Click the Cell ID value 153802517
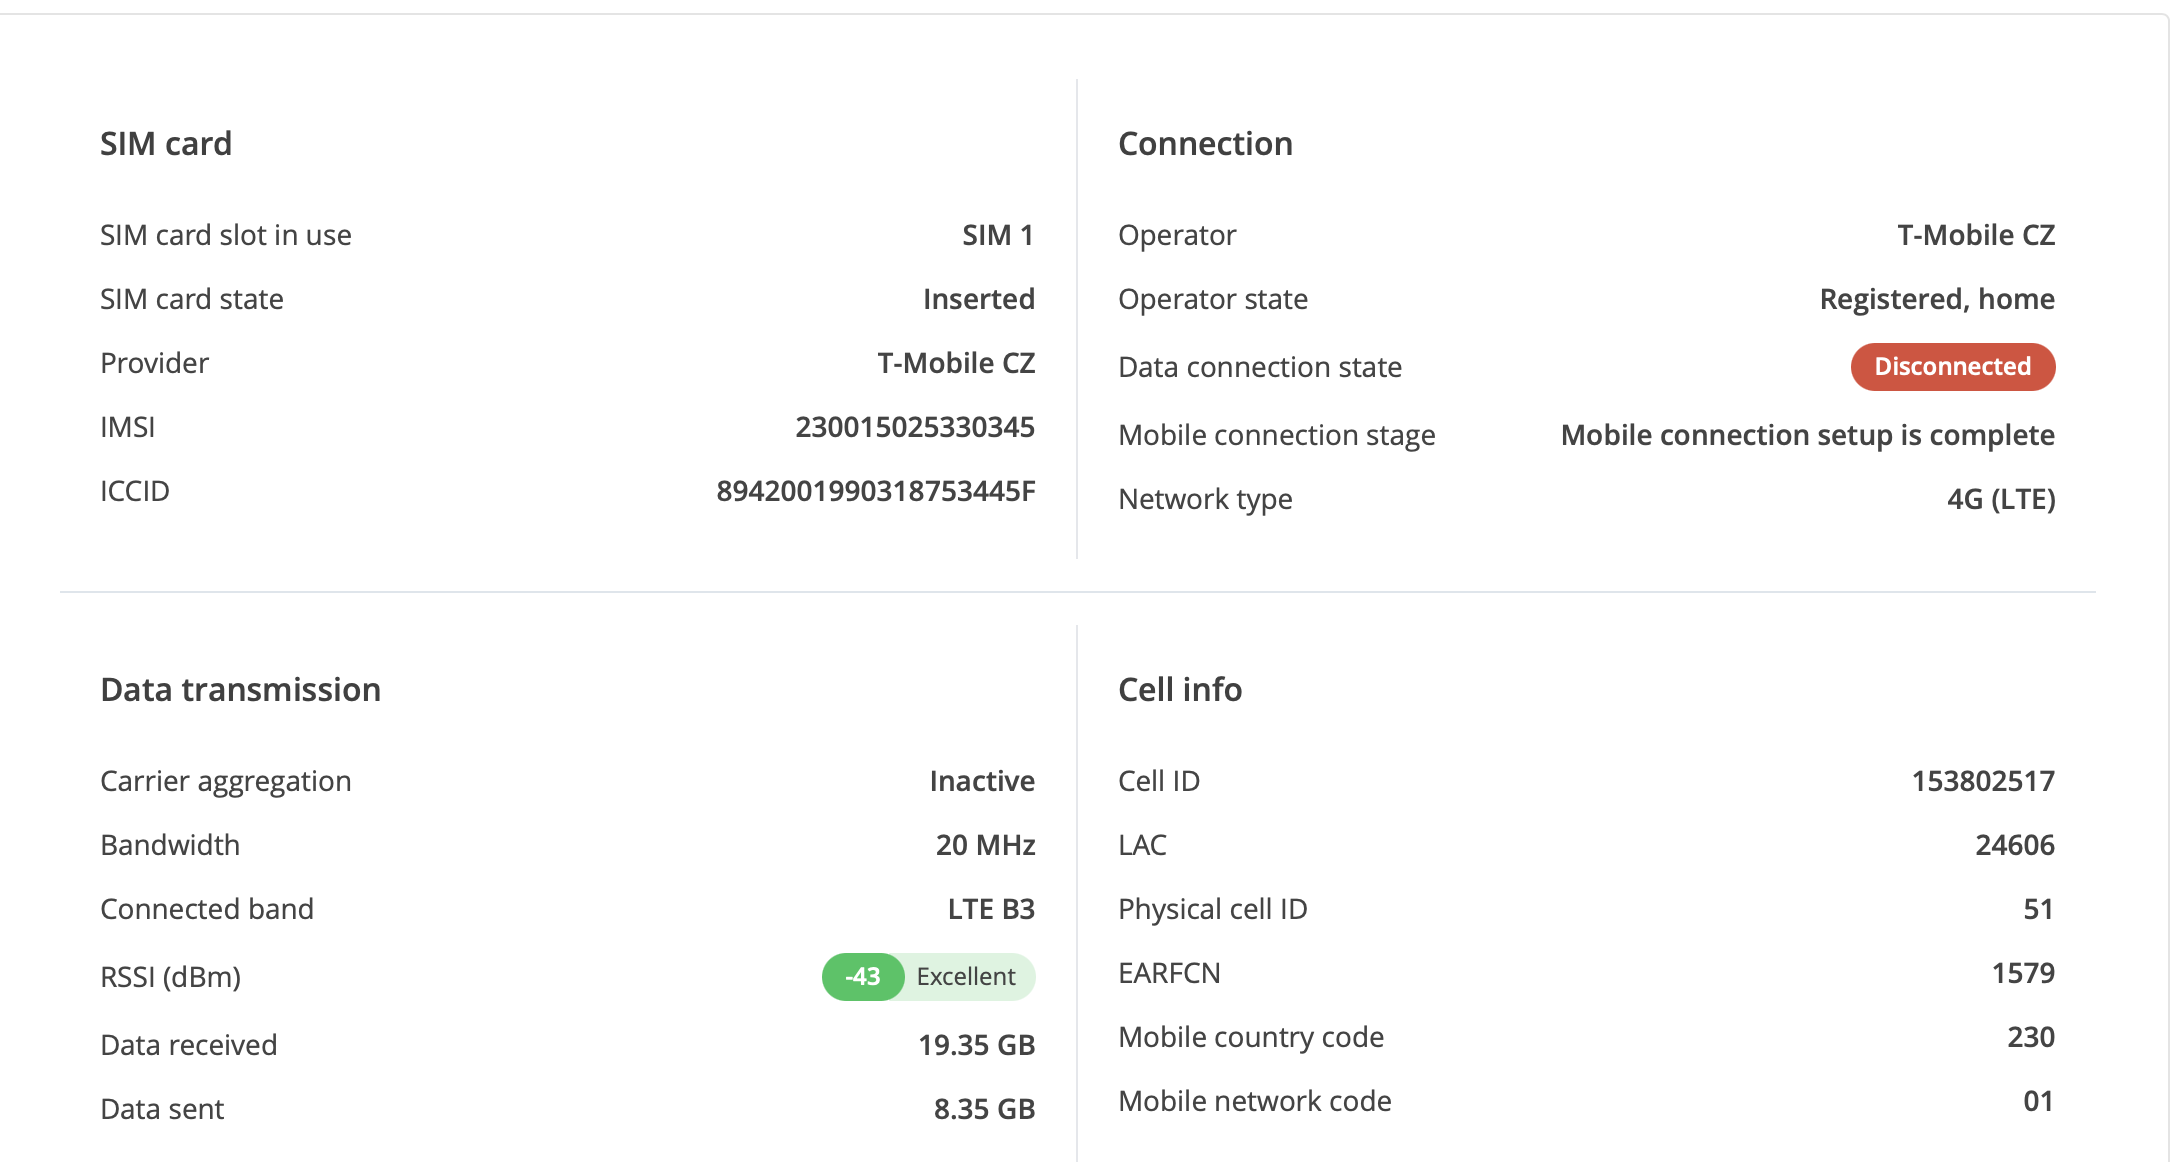The width and height of the screenshot is (2170, 1162). (1982, 782)
